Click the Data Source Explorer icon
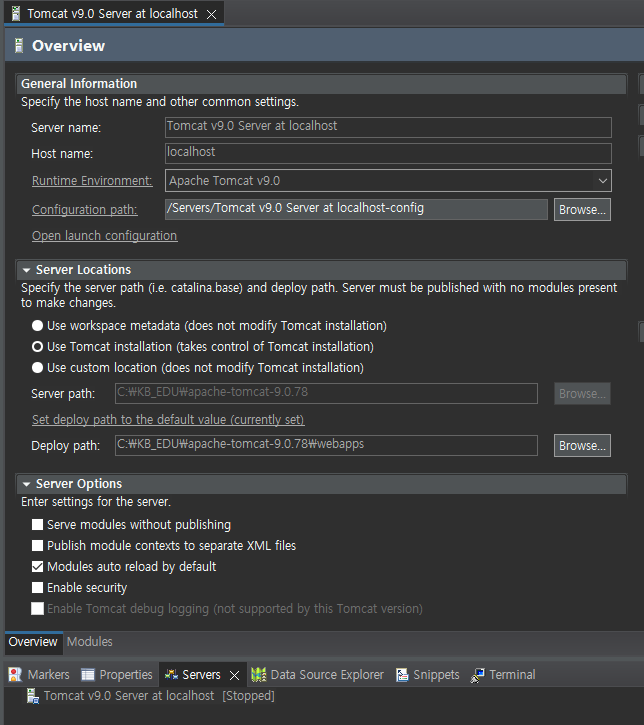 [259, 675]
